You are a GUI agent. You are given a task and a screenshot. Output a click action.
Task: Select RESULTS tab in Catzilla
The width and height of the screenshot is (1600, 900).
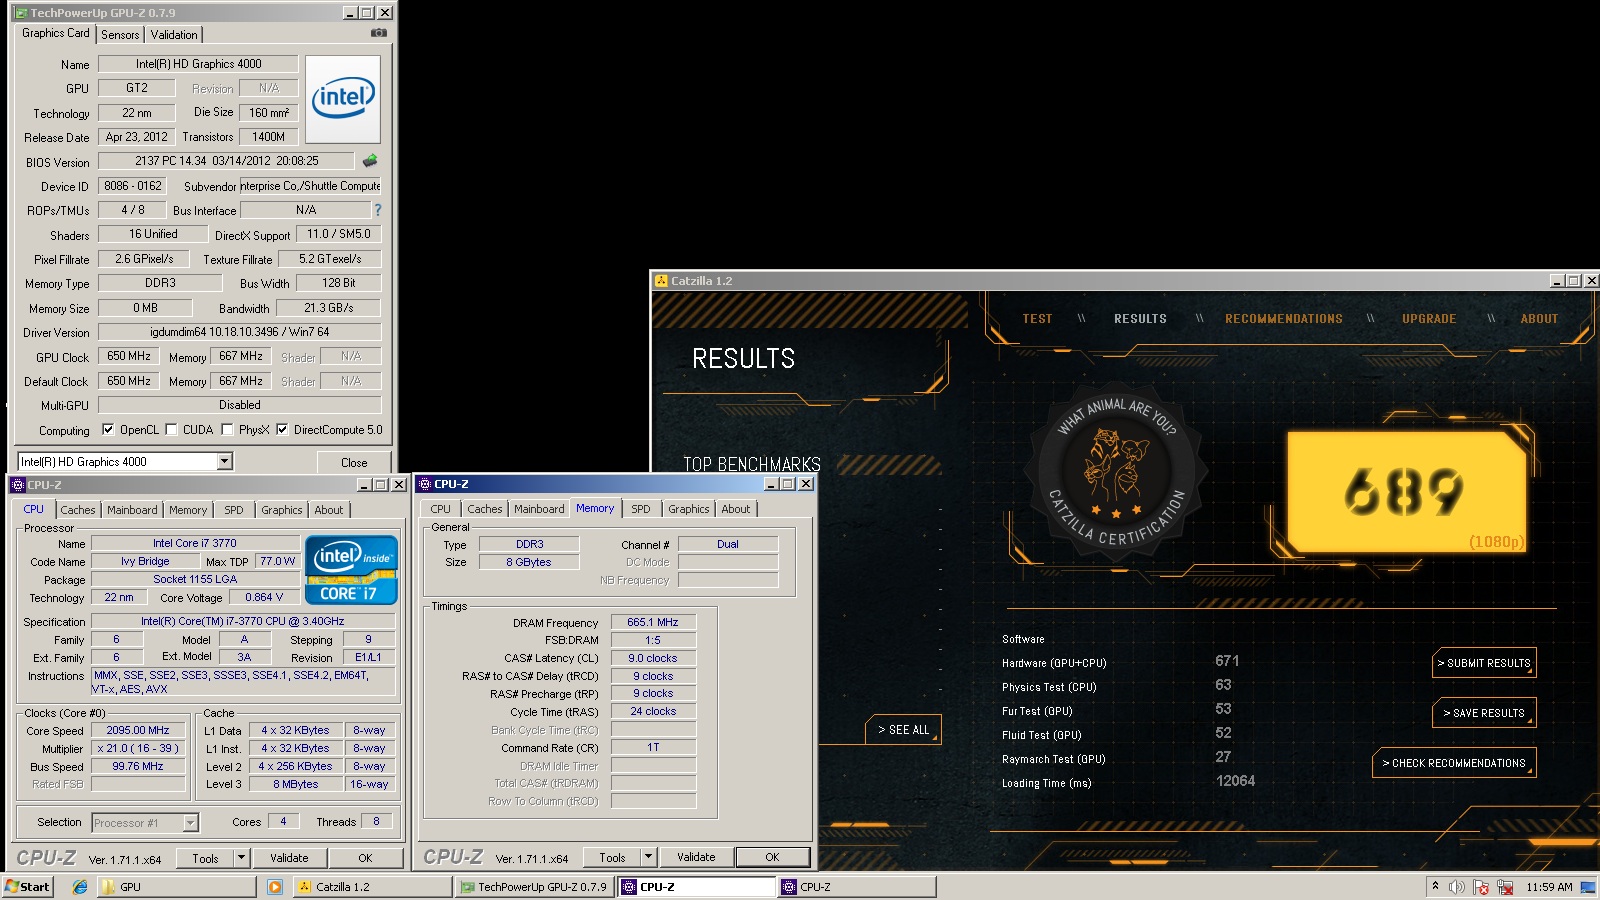click(x=1140, y=319)
